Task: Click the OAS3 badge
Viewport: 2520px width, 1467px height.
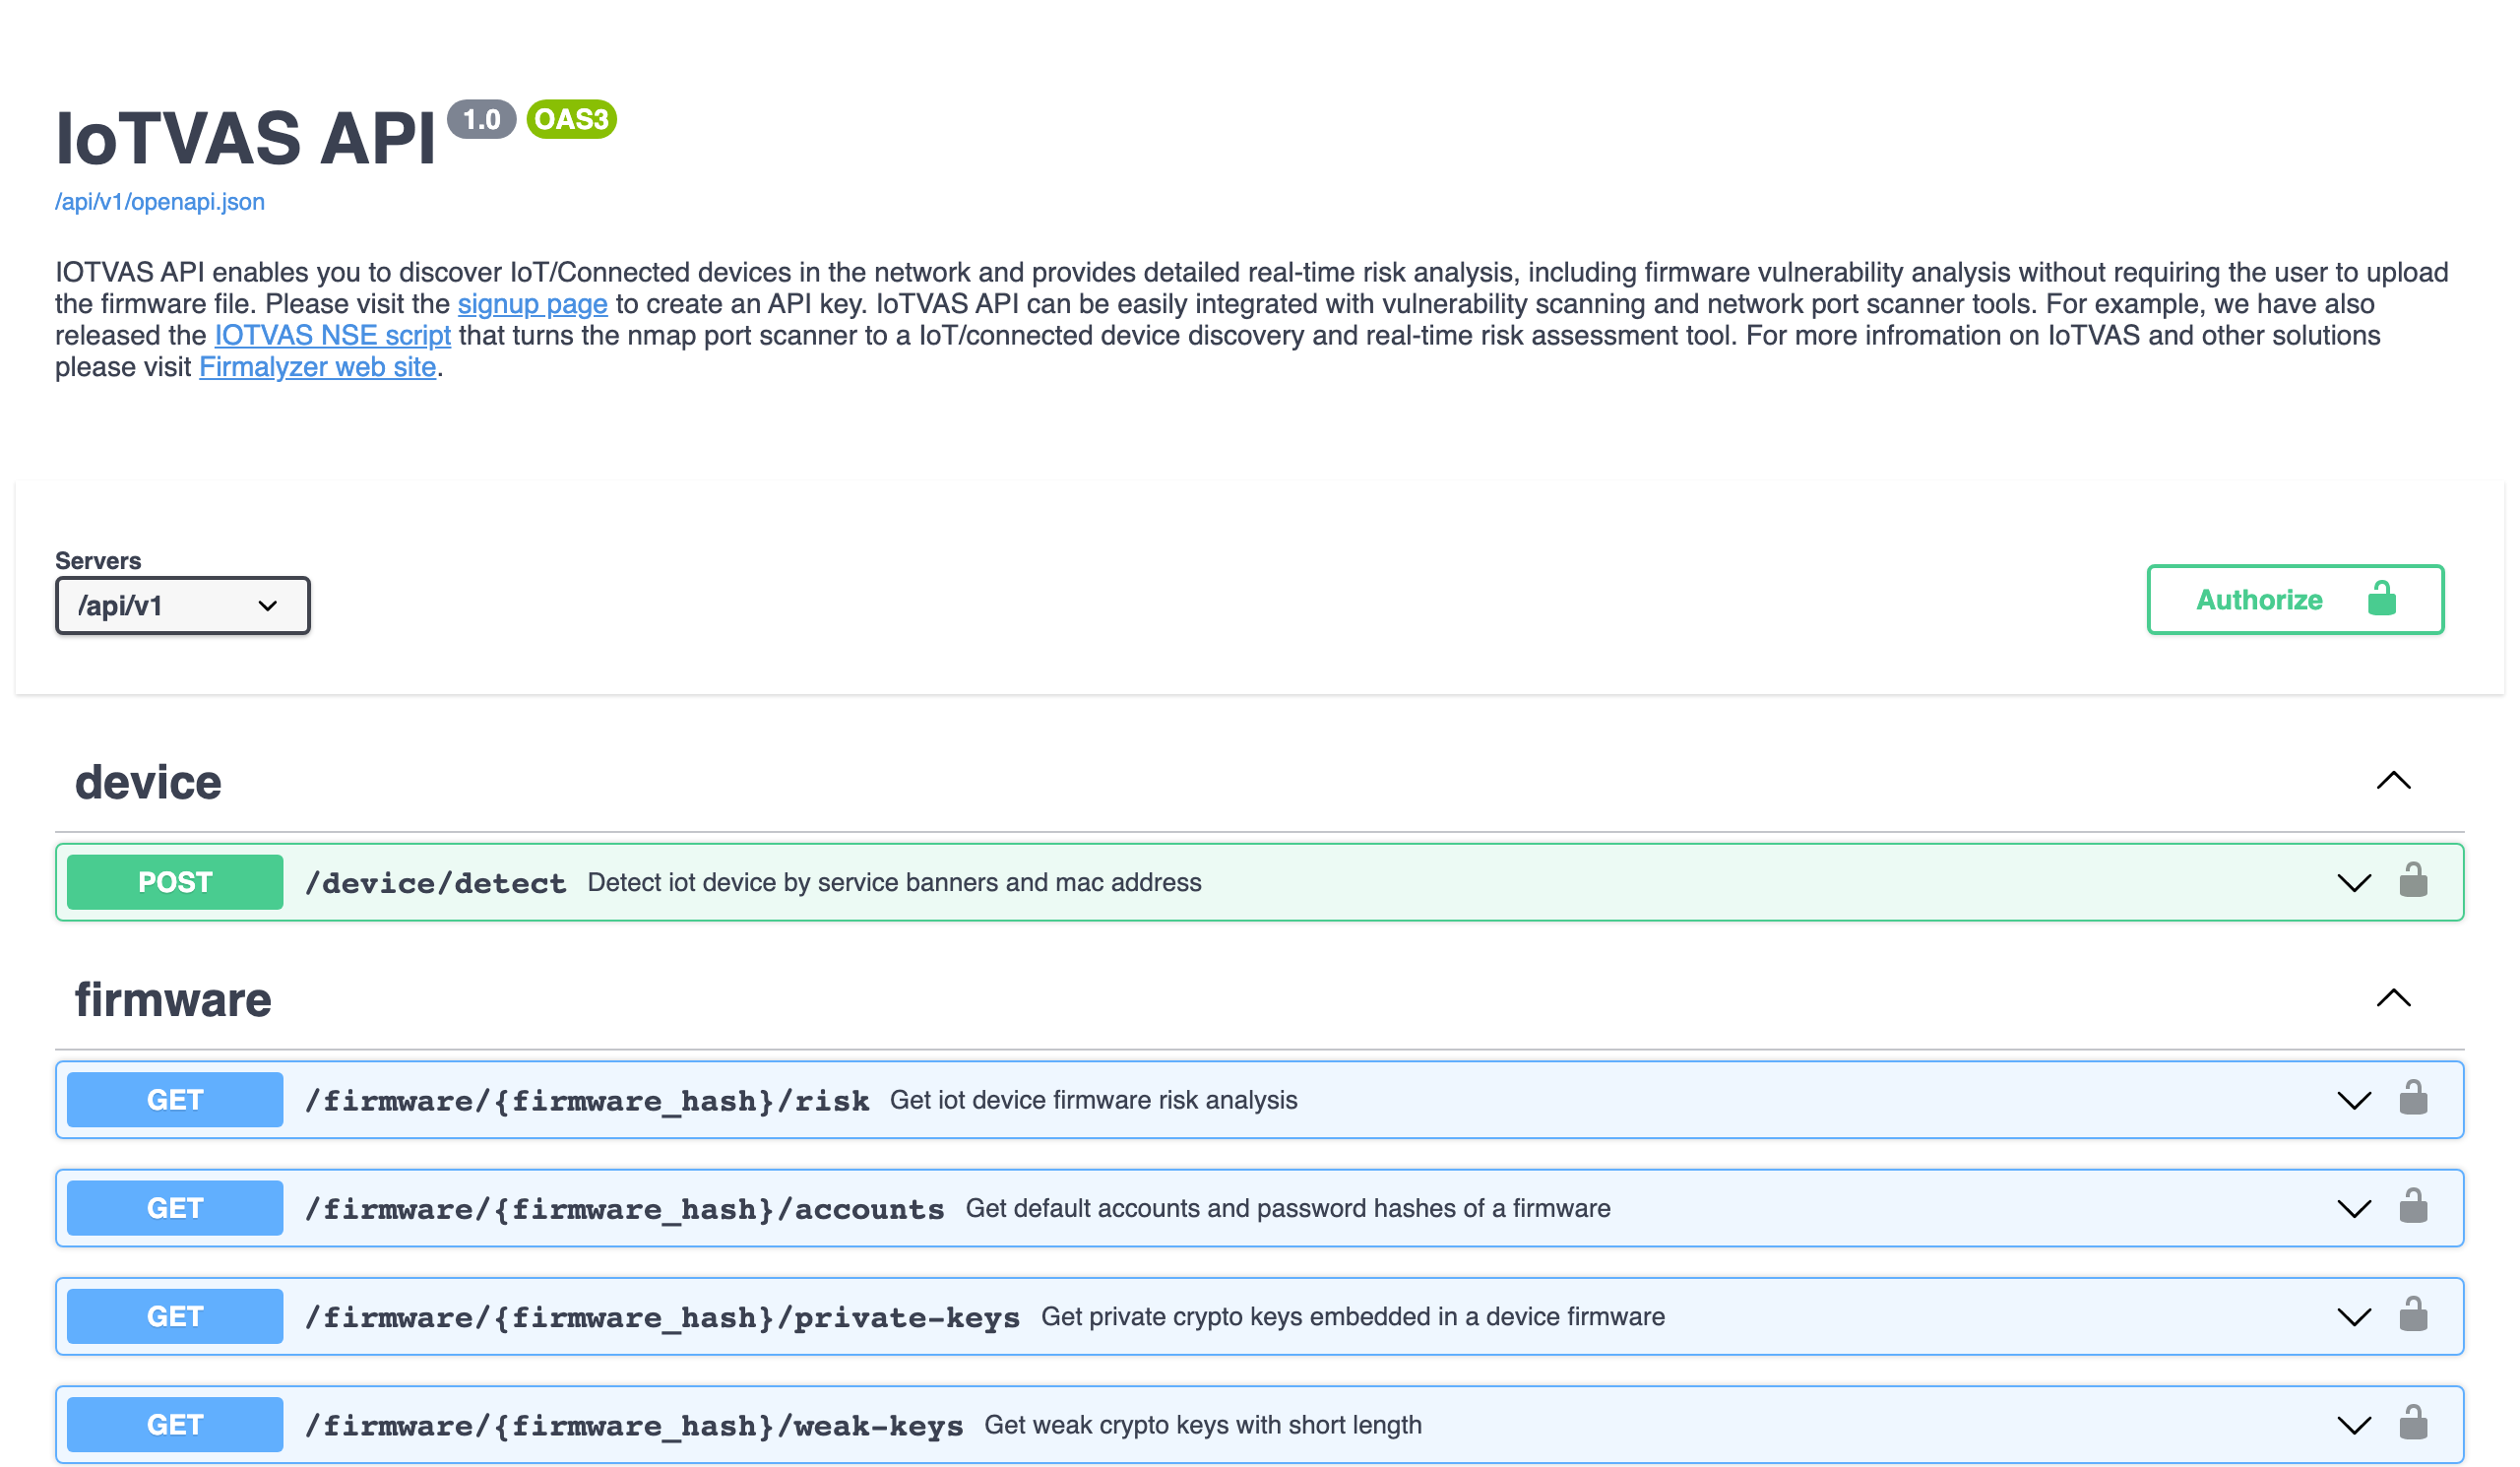Action: (572, 120)
